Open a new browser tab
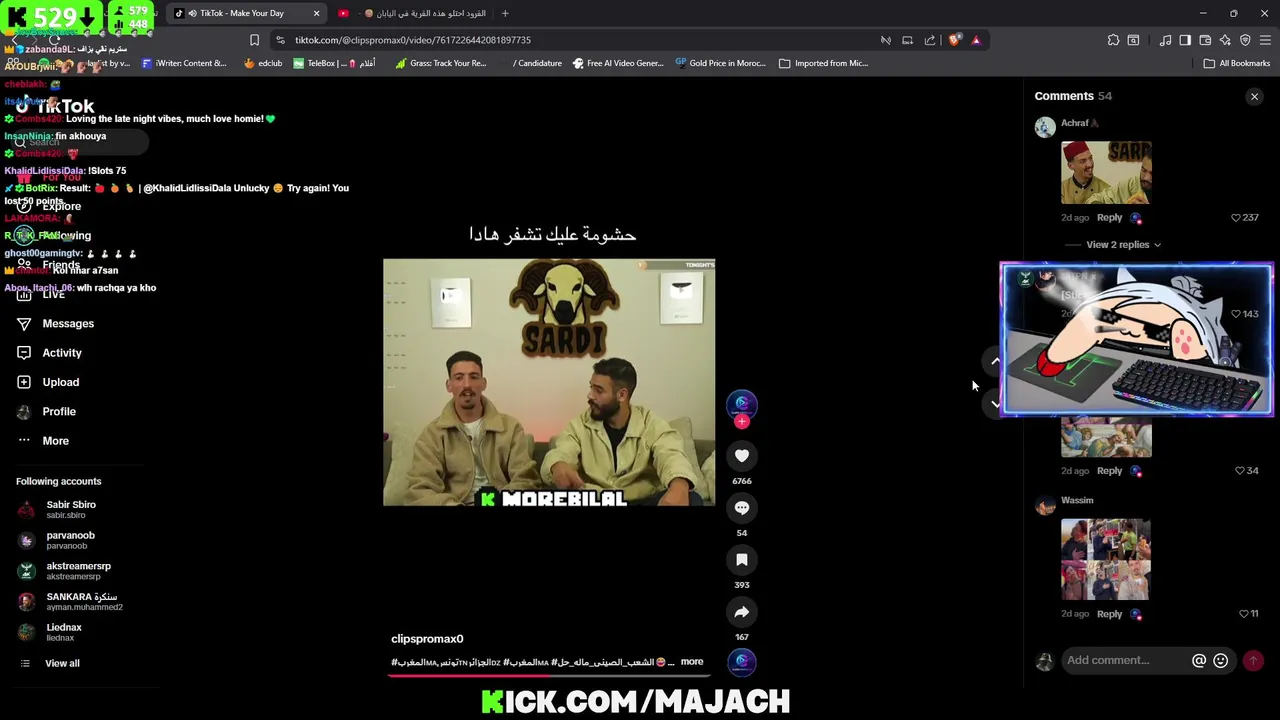 (x=505, y=13)
